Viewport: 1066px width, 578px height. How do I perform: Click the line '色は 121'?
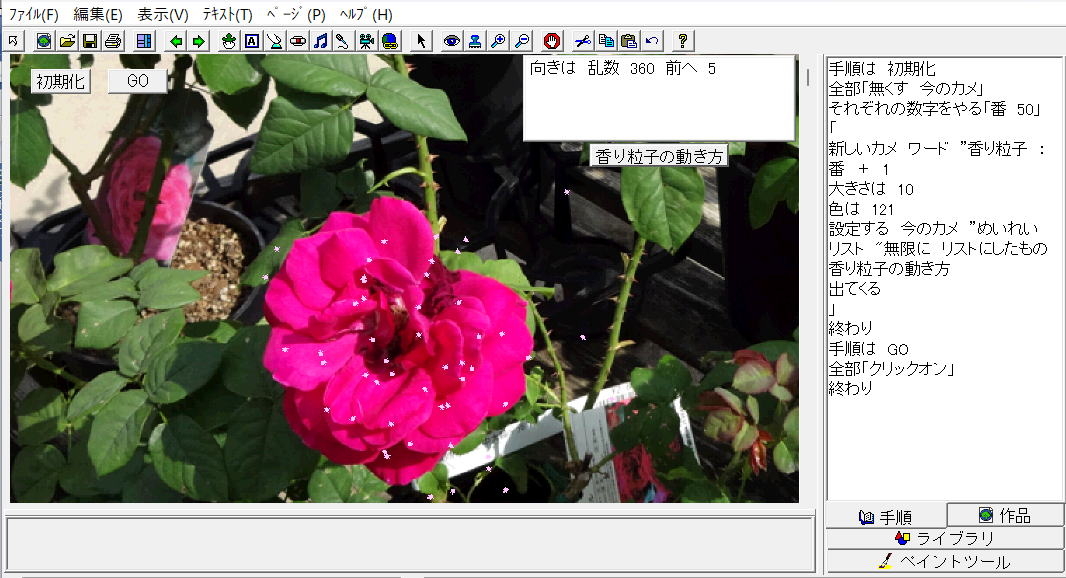(861, 209)
